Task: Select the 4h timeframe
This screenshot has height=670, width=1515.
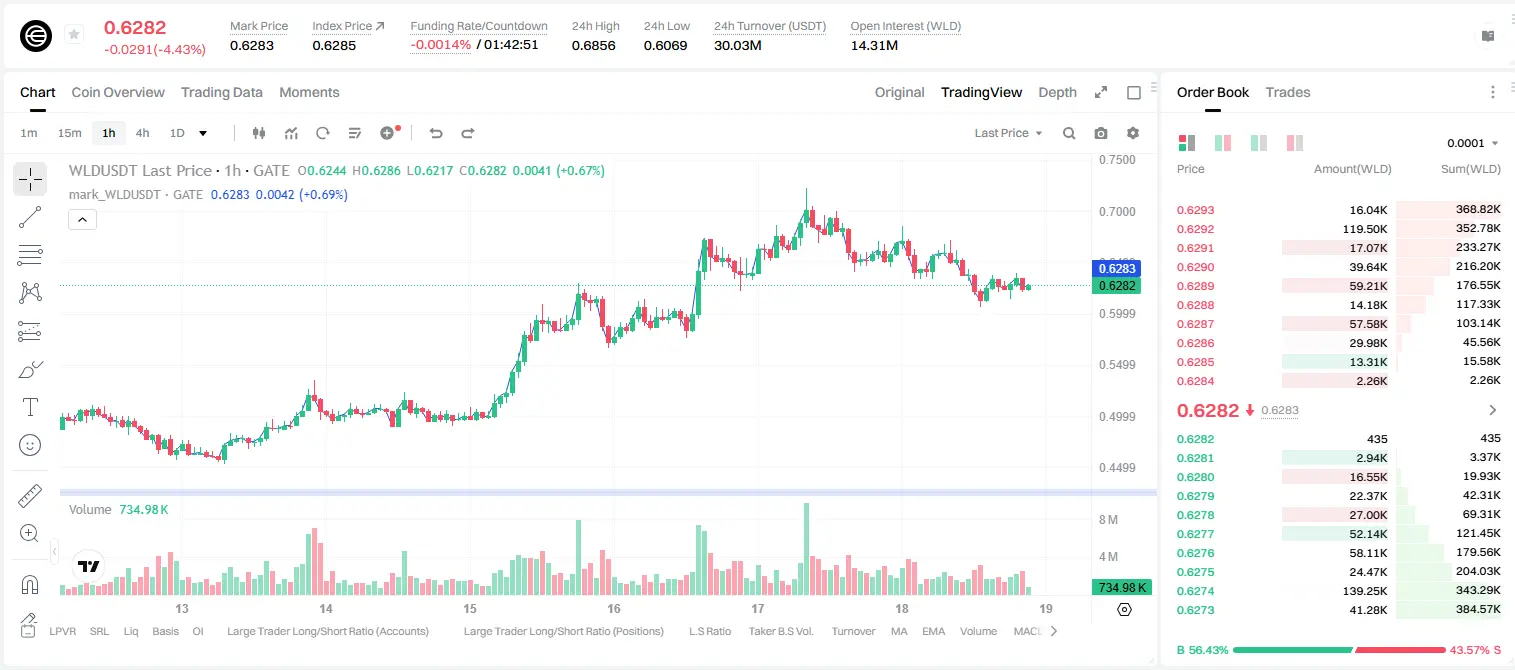Action: coord(143,133)
